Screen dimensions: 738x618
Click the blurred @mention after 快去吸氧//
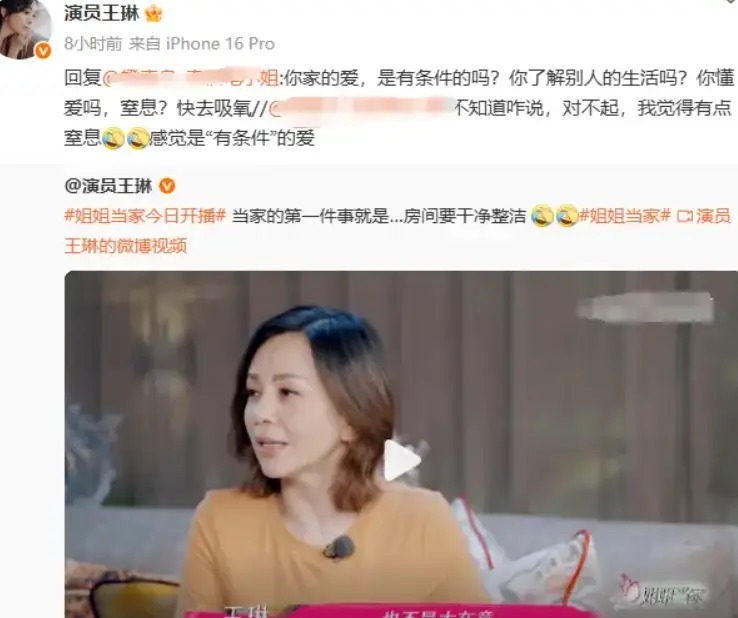361,108
